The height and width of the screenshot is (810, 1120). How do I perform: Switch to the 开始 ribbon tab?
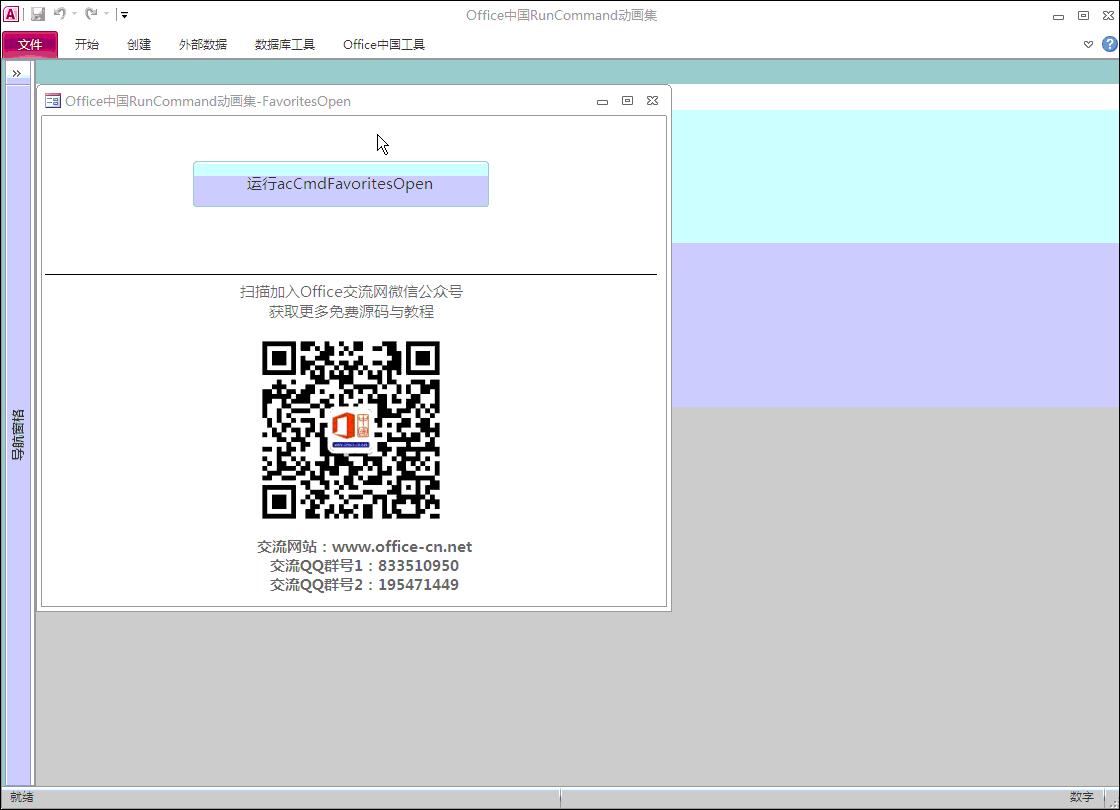87,44
